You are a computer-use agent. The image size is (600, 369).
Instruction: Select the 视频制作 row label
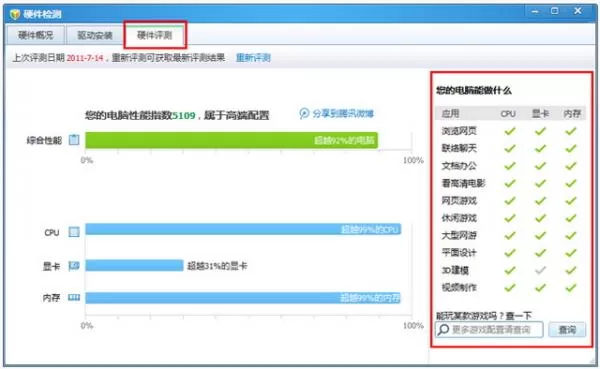coord(459,287)
